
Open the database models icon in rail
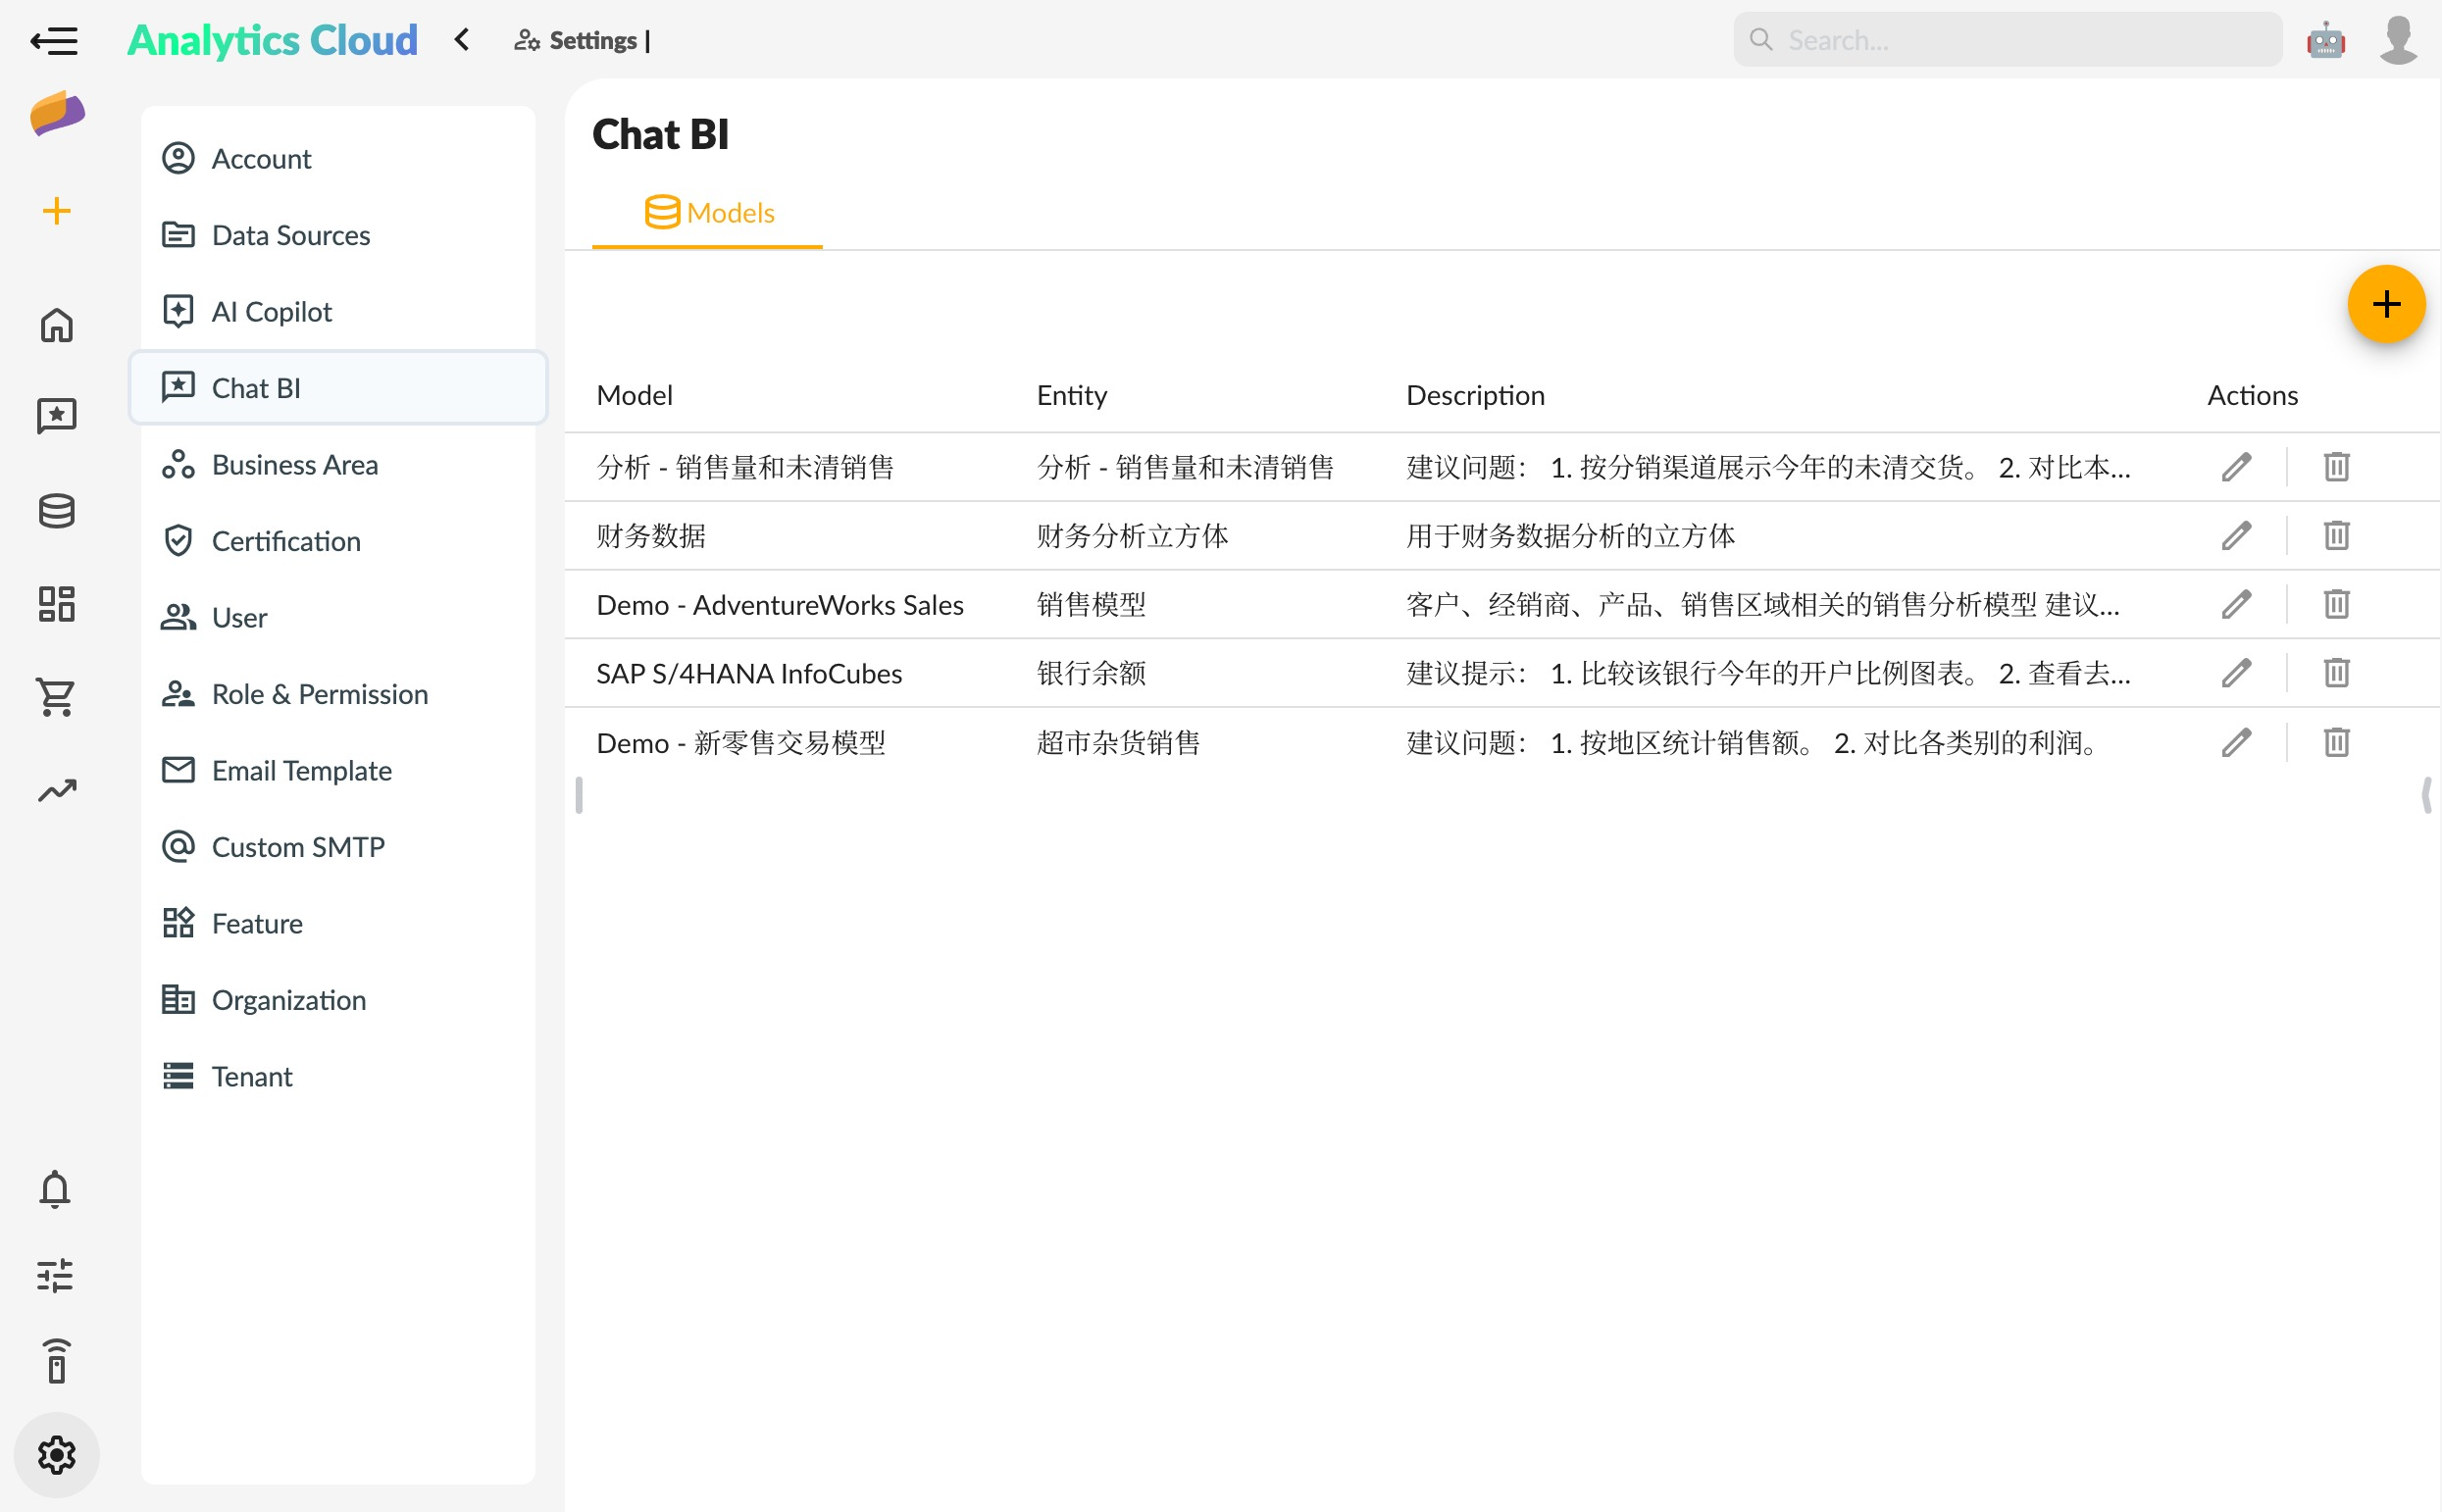[56, 511]
